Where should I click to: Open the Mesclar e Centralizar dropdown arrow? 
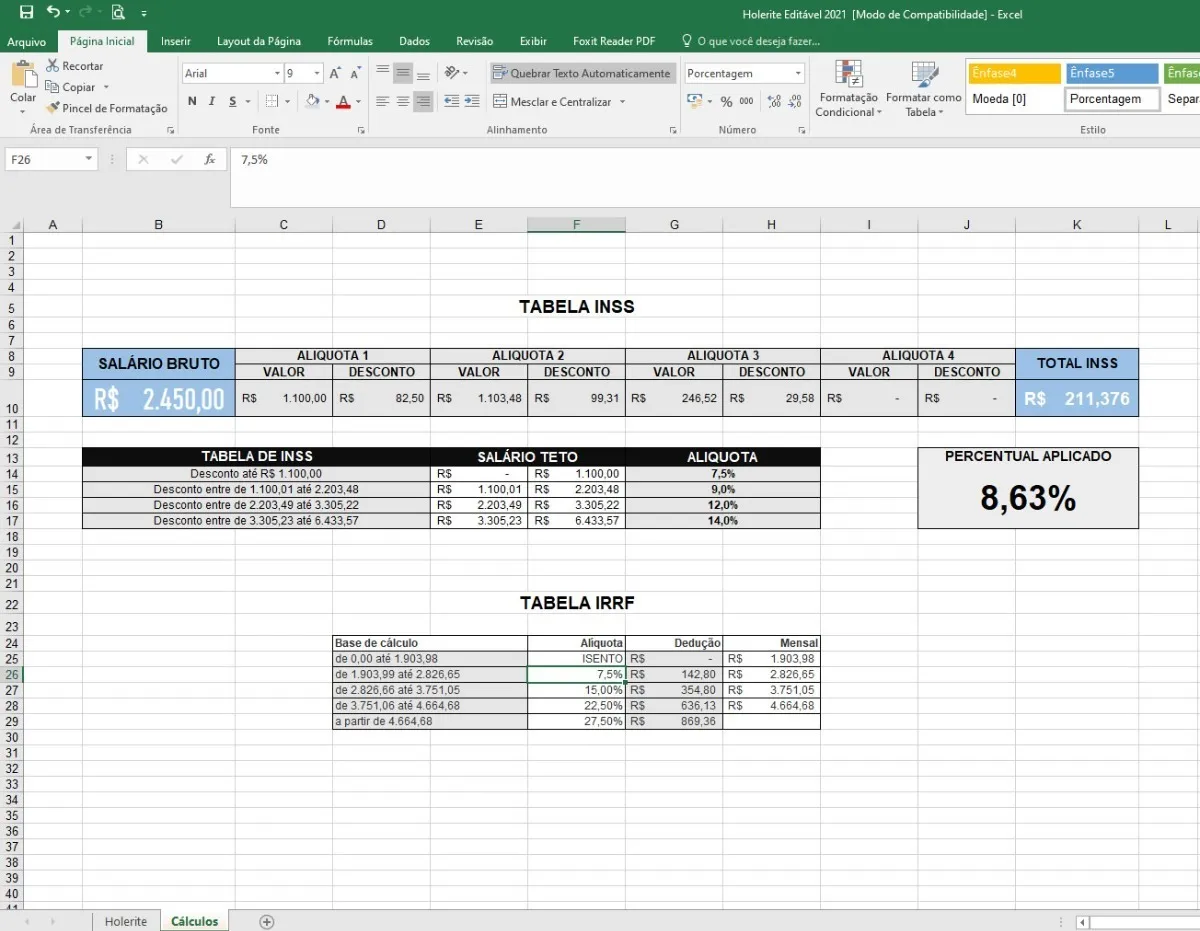[x=622, y=102]
